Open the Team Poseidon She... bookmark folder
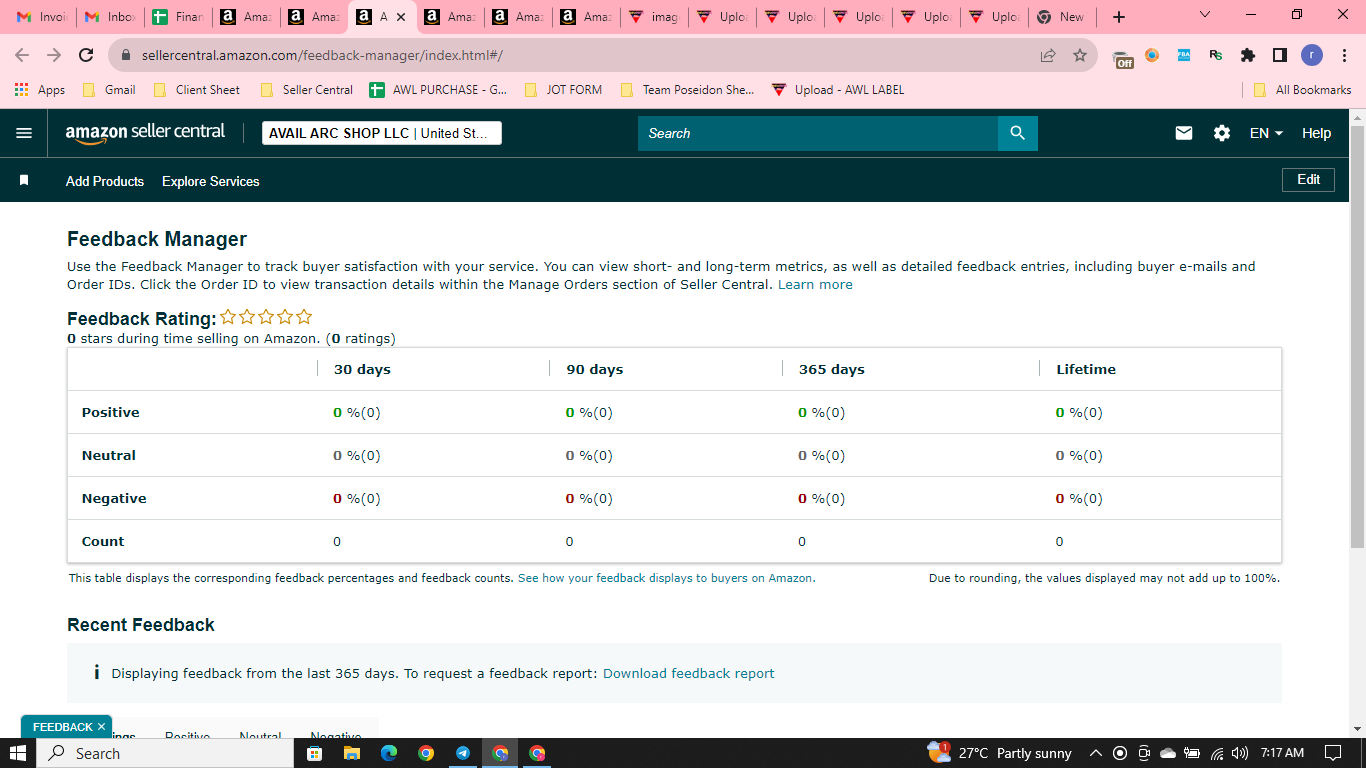Screen dimensions: 1366x768 pyautogui.click(x=688, y=89)
